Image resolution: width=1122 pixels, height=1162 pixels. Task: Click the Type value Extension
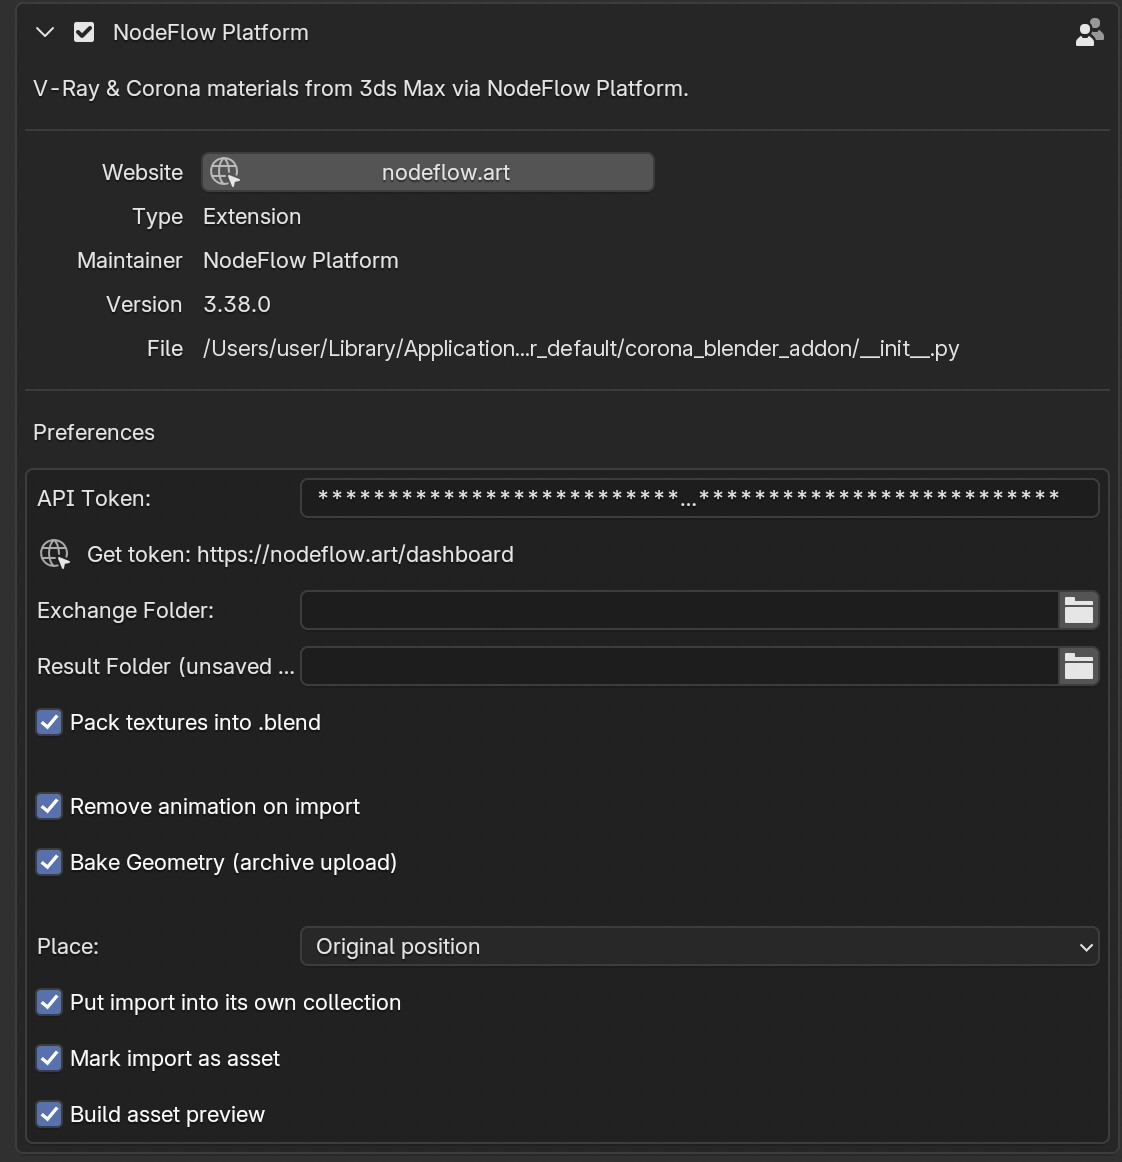[x=252, y=216]
